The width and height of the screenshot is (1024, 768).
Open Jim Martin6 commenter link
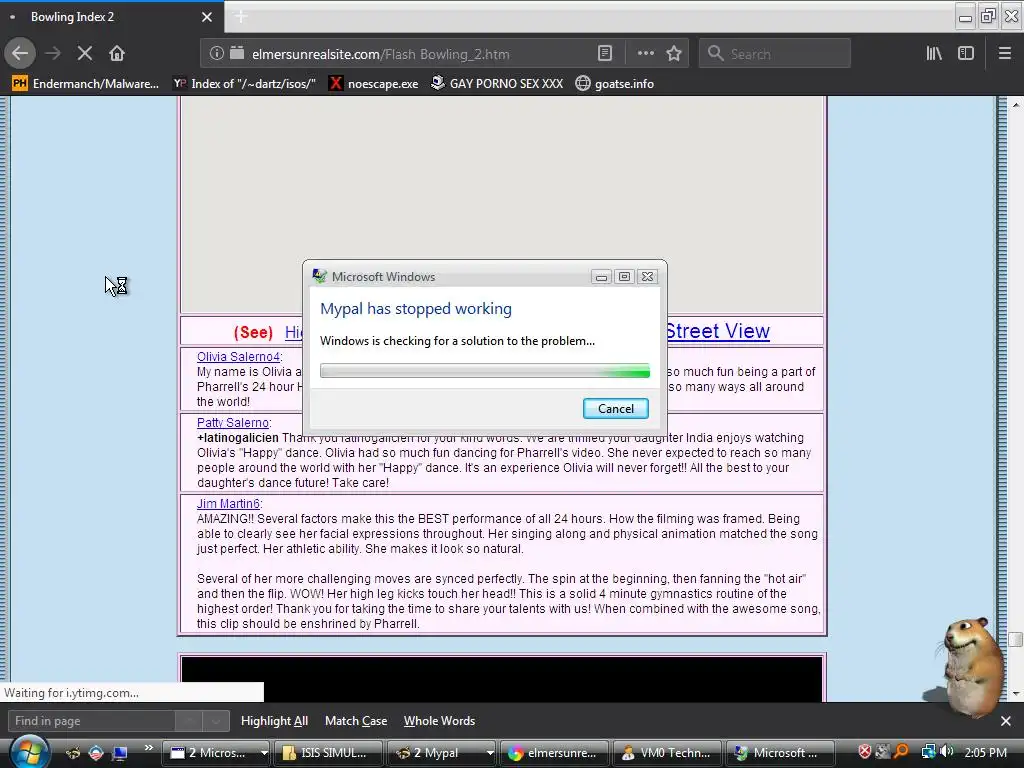228,504
